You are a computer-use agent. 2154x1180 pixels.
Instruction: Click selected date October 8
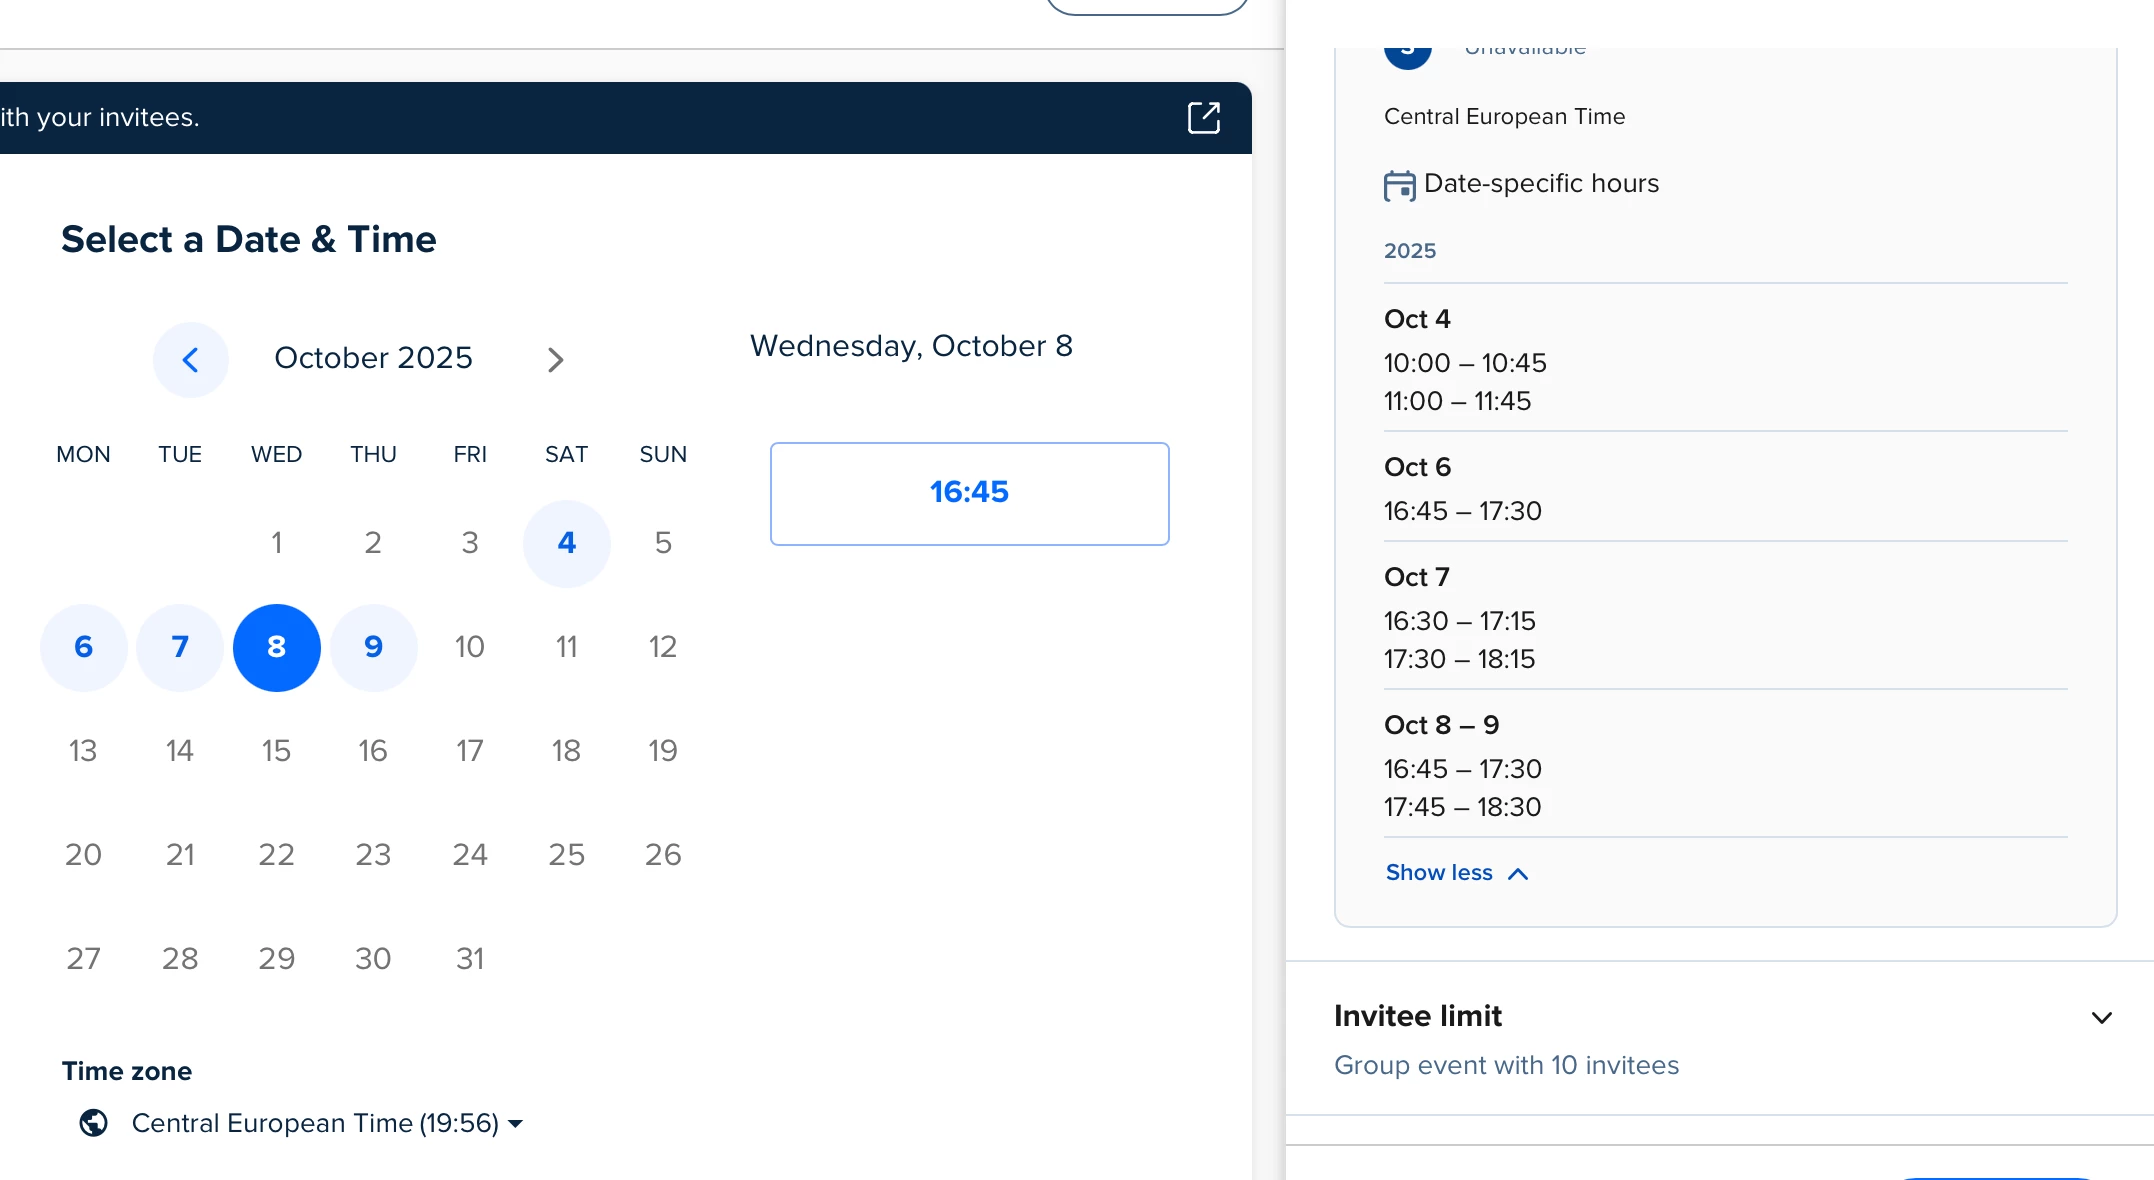pos(276,647)
